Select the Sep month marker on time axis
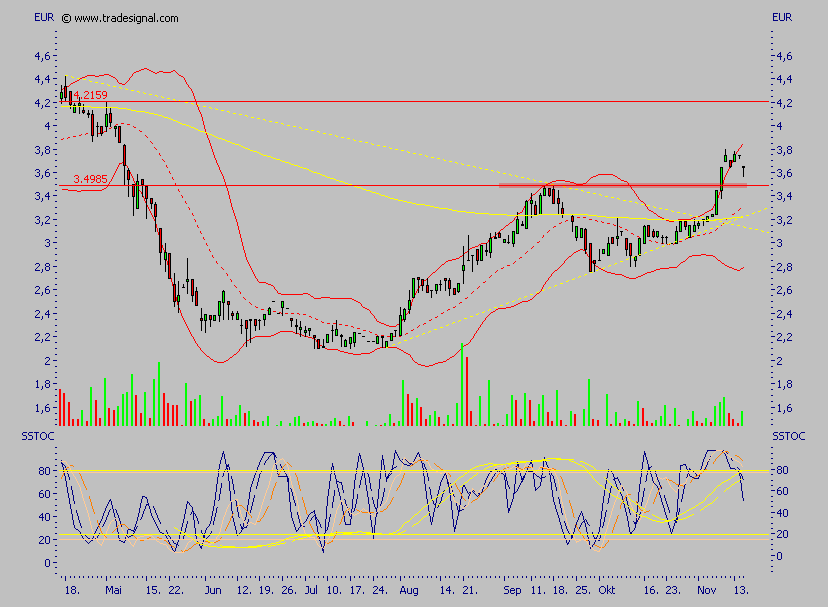The height and width of the screenshot is (607, 828). tap(513, 592)
